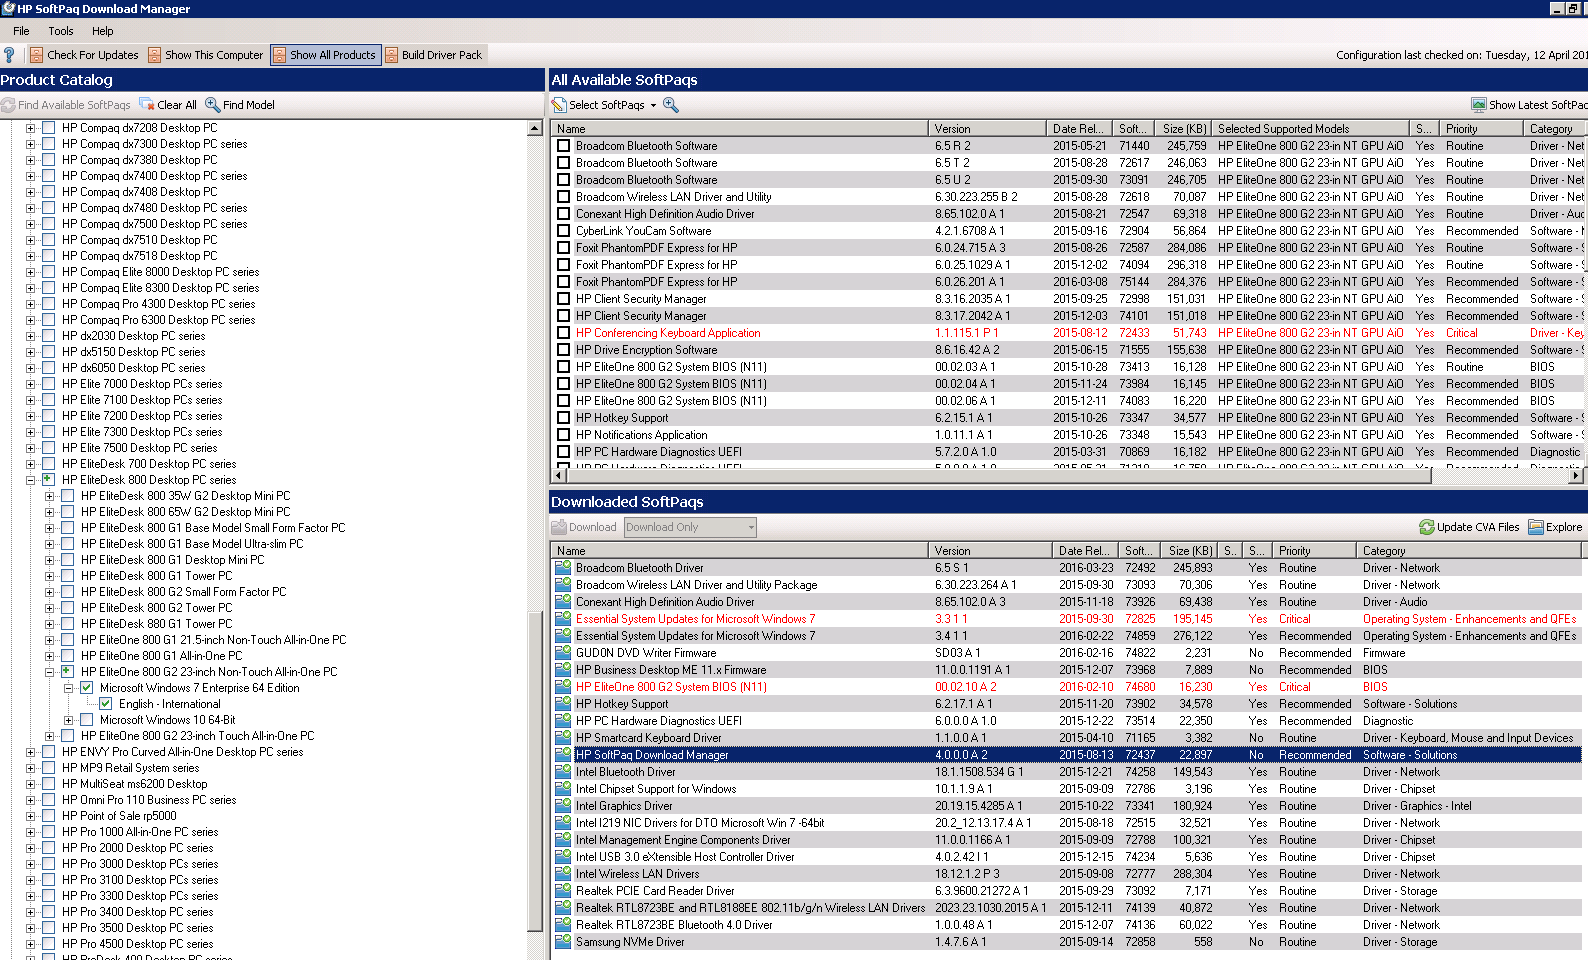Sort downloaded SoftPaqs by Category column
Viewport: 1588px width, 960px height.
1470,551
